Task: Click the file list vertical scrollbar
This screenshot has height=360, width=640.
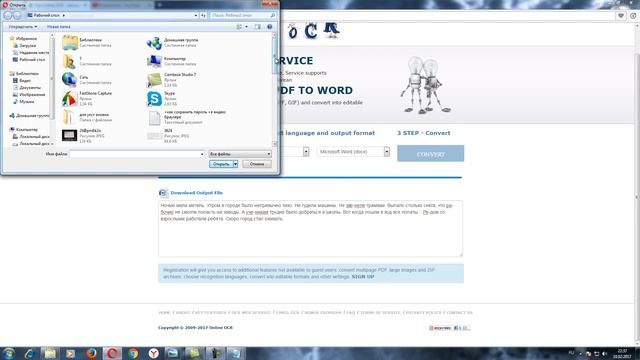Action: pos(275,90)
